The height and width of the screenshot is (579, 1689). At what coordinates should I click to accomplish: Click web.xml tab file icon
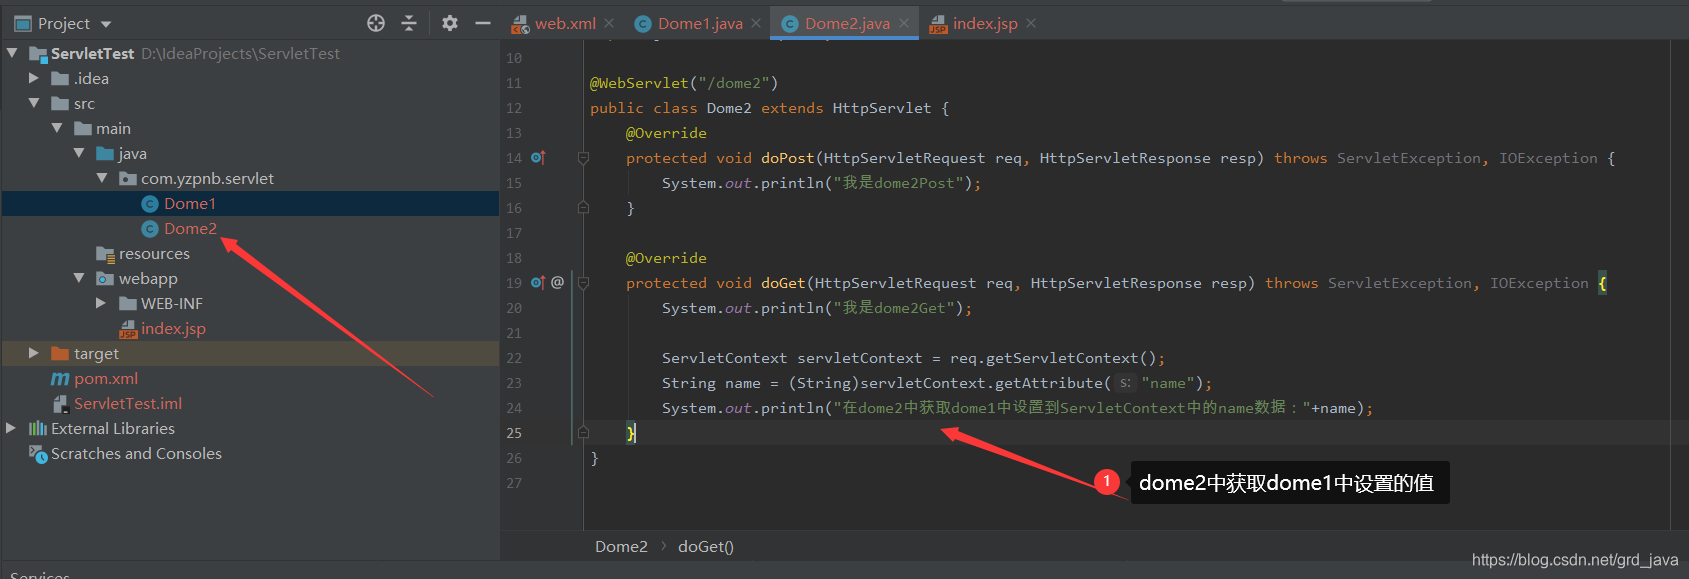coord(520,24)
